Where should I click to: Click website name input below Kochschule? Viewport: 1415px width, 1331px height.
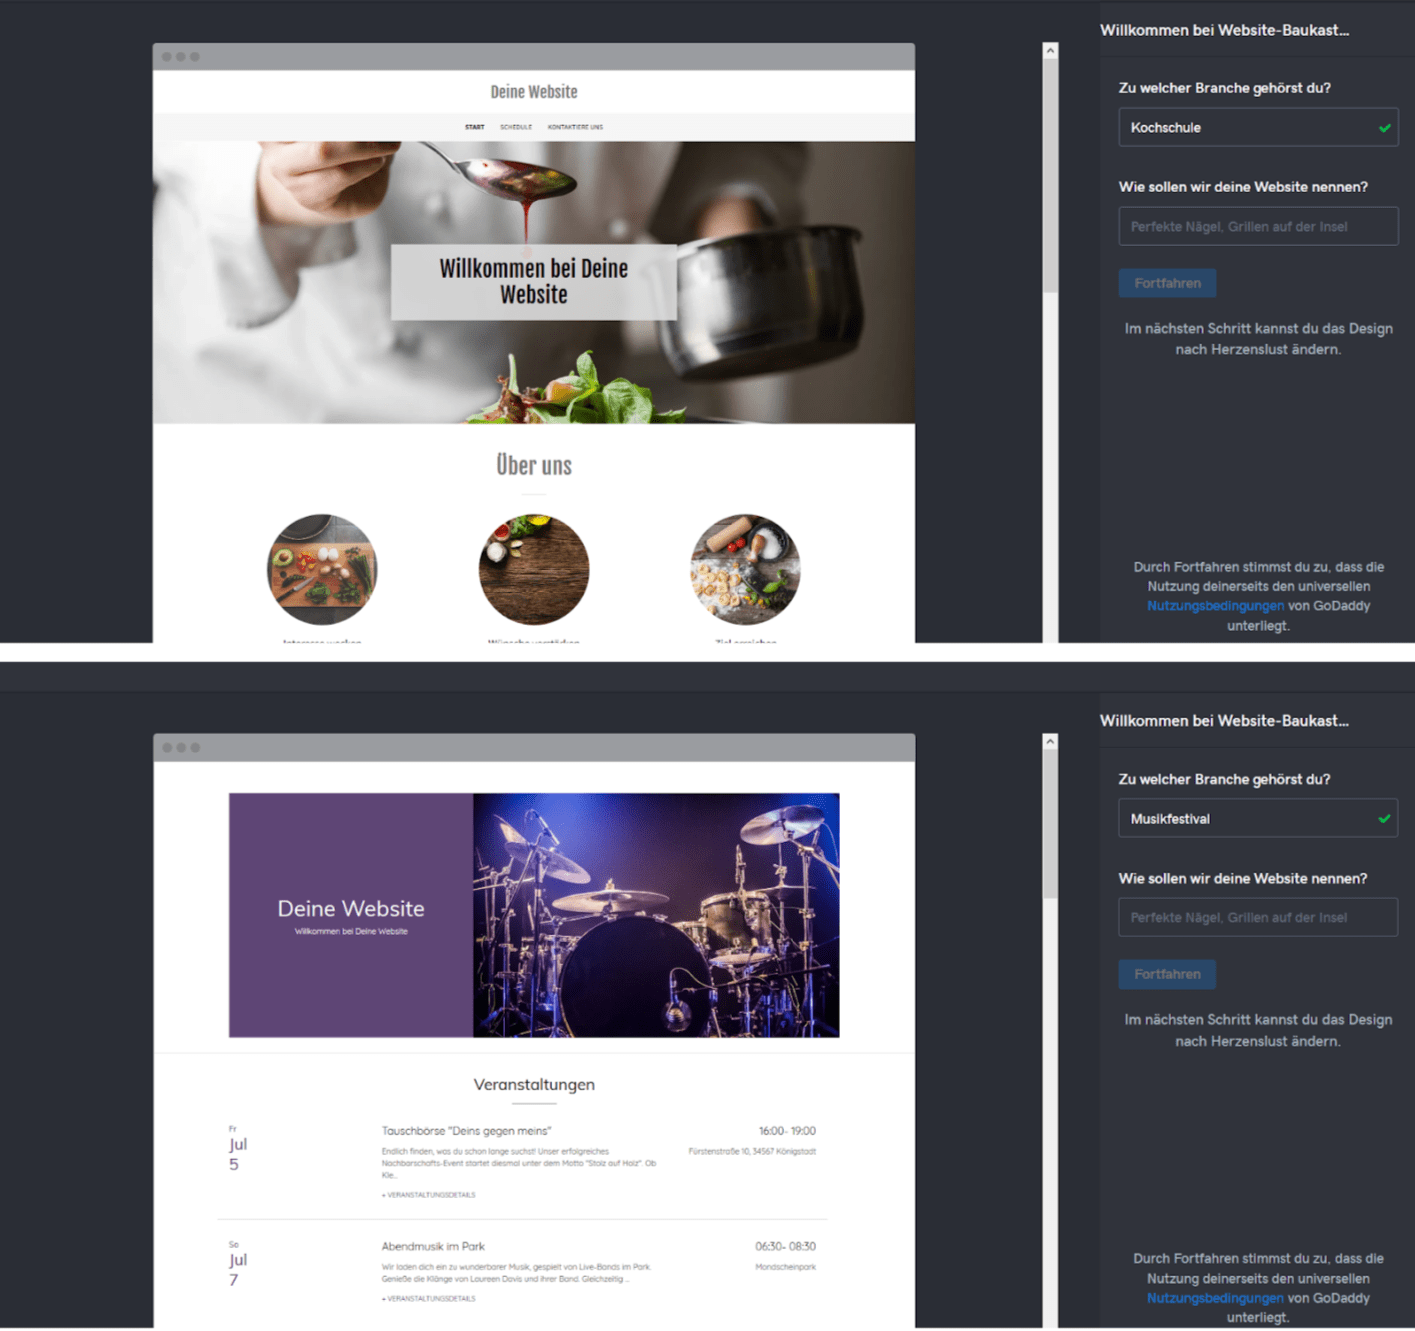point(1257,226)
